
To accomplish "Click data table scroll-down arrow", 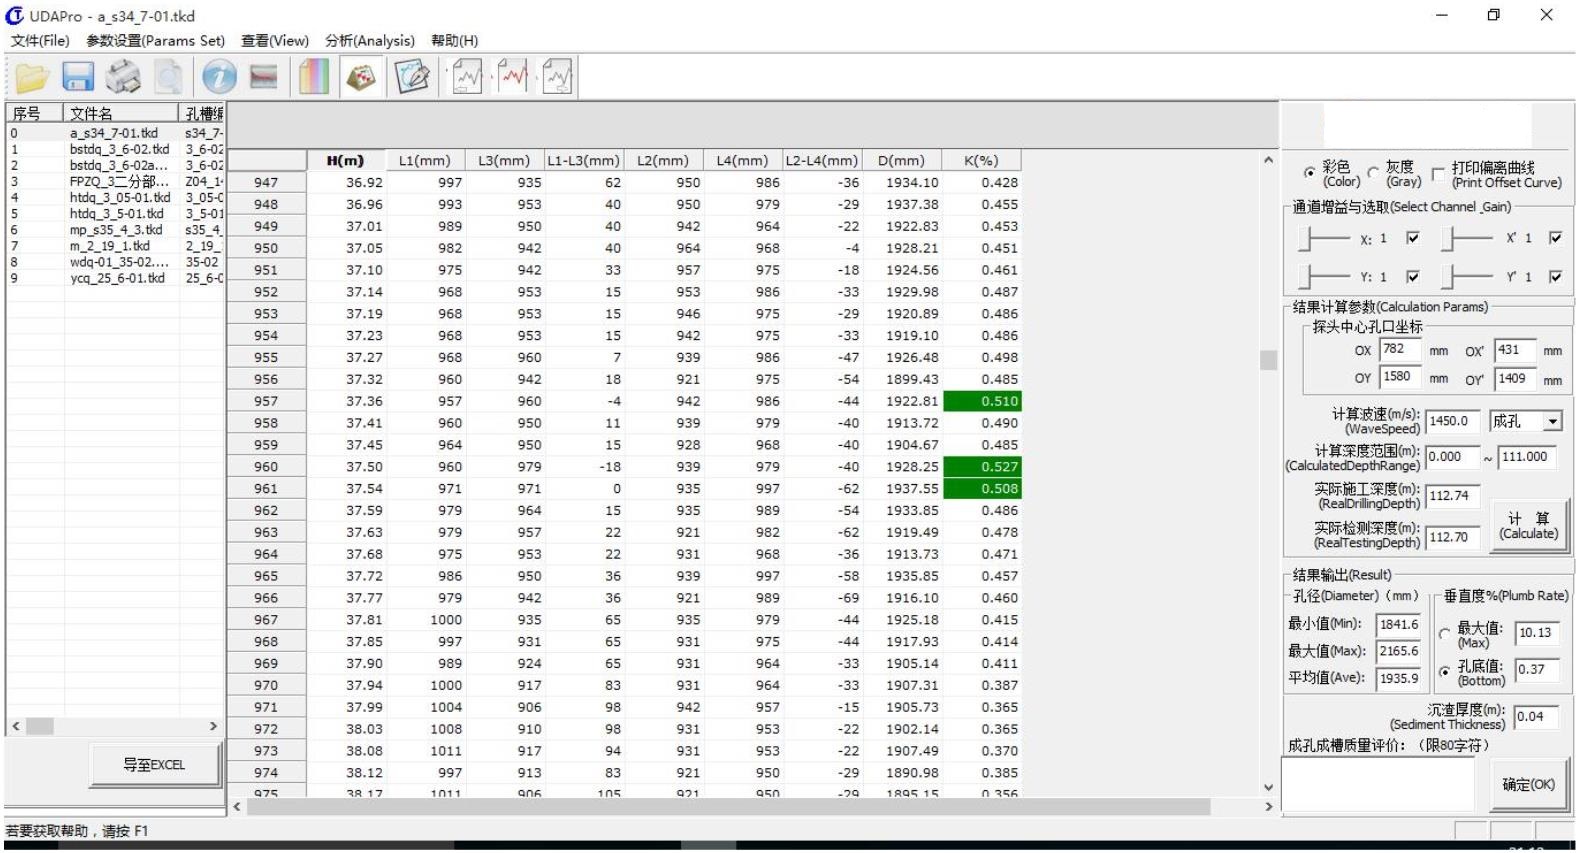I will (x=1268, y=788).
